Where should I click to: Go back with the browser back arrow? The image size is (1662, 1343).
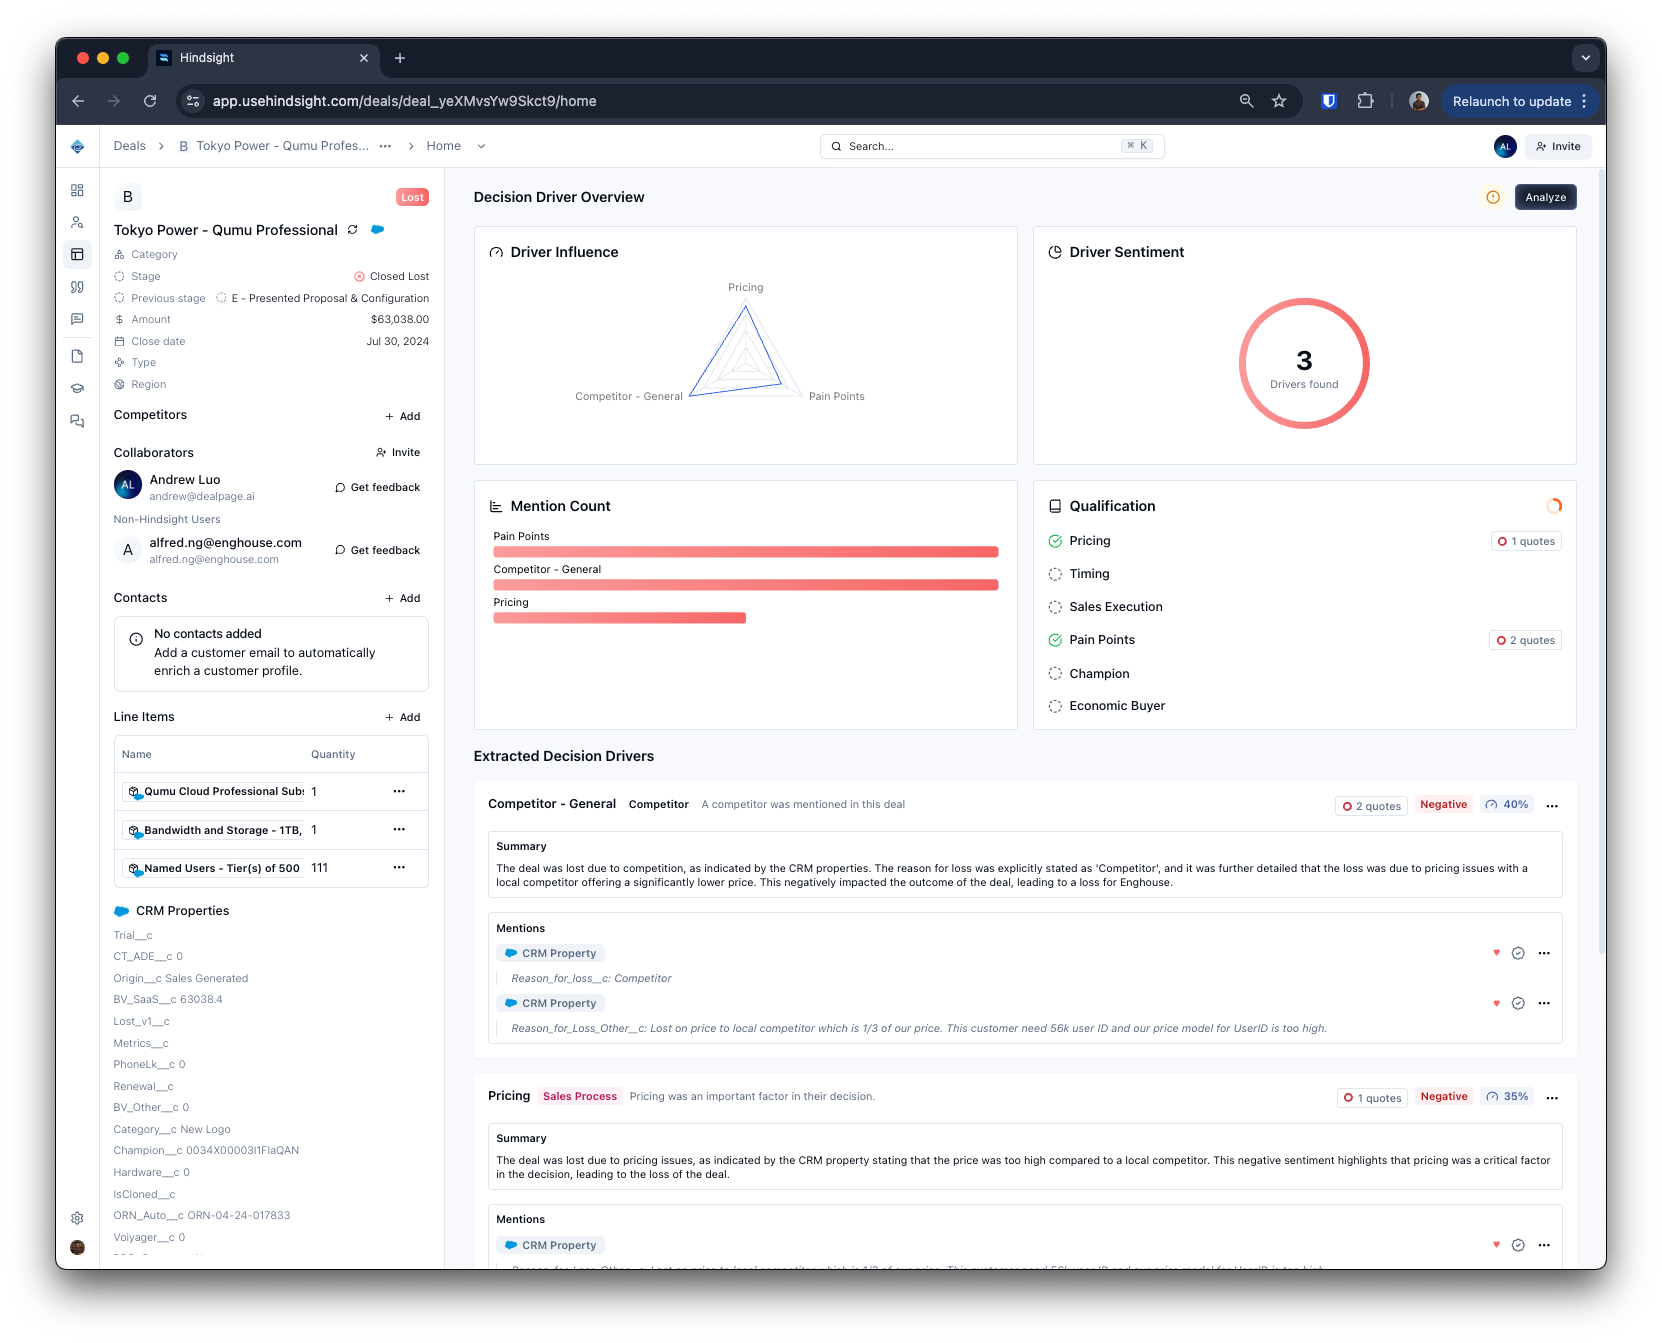78,101
